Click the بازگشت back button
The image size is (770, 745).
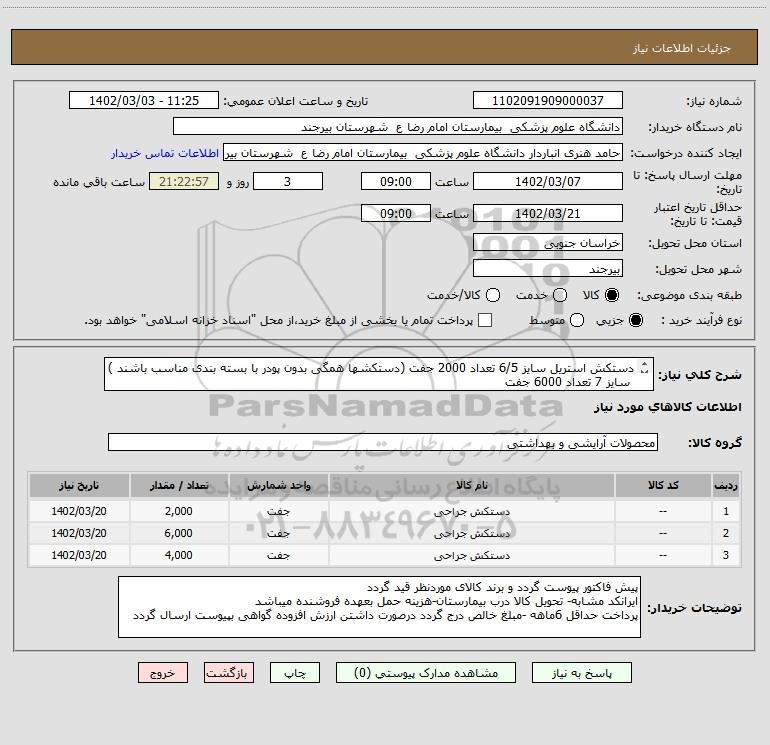click(229, 673)
